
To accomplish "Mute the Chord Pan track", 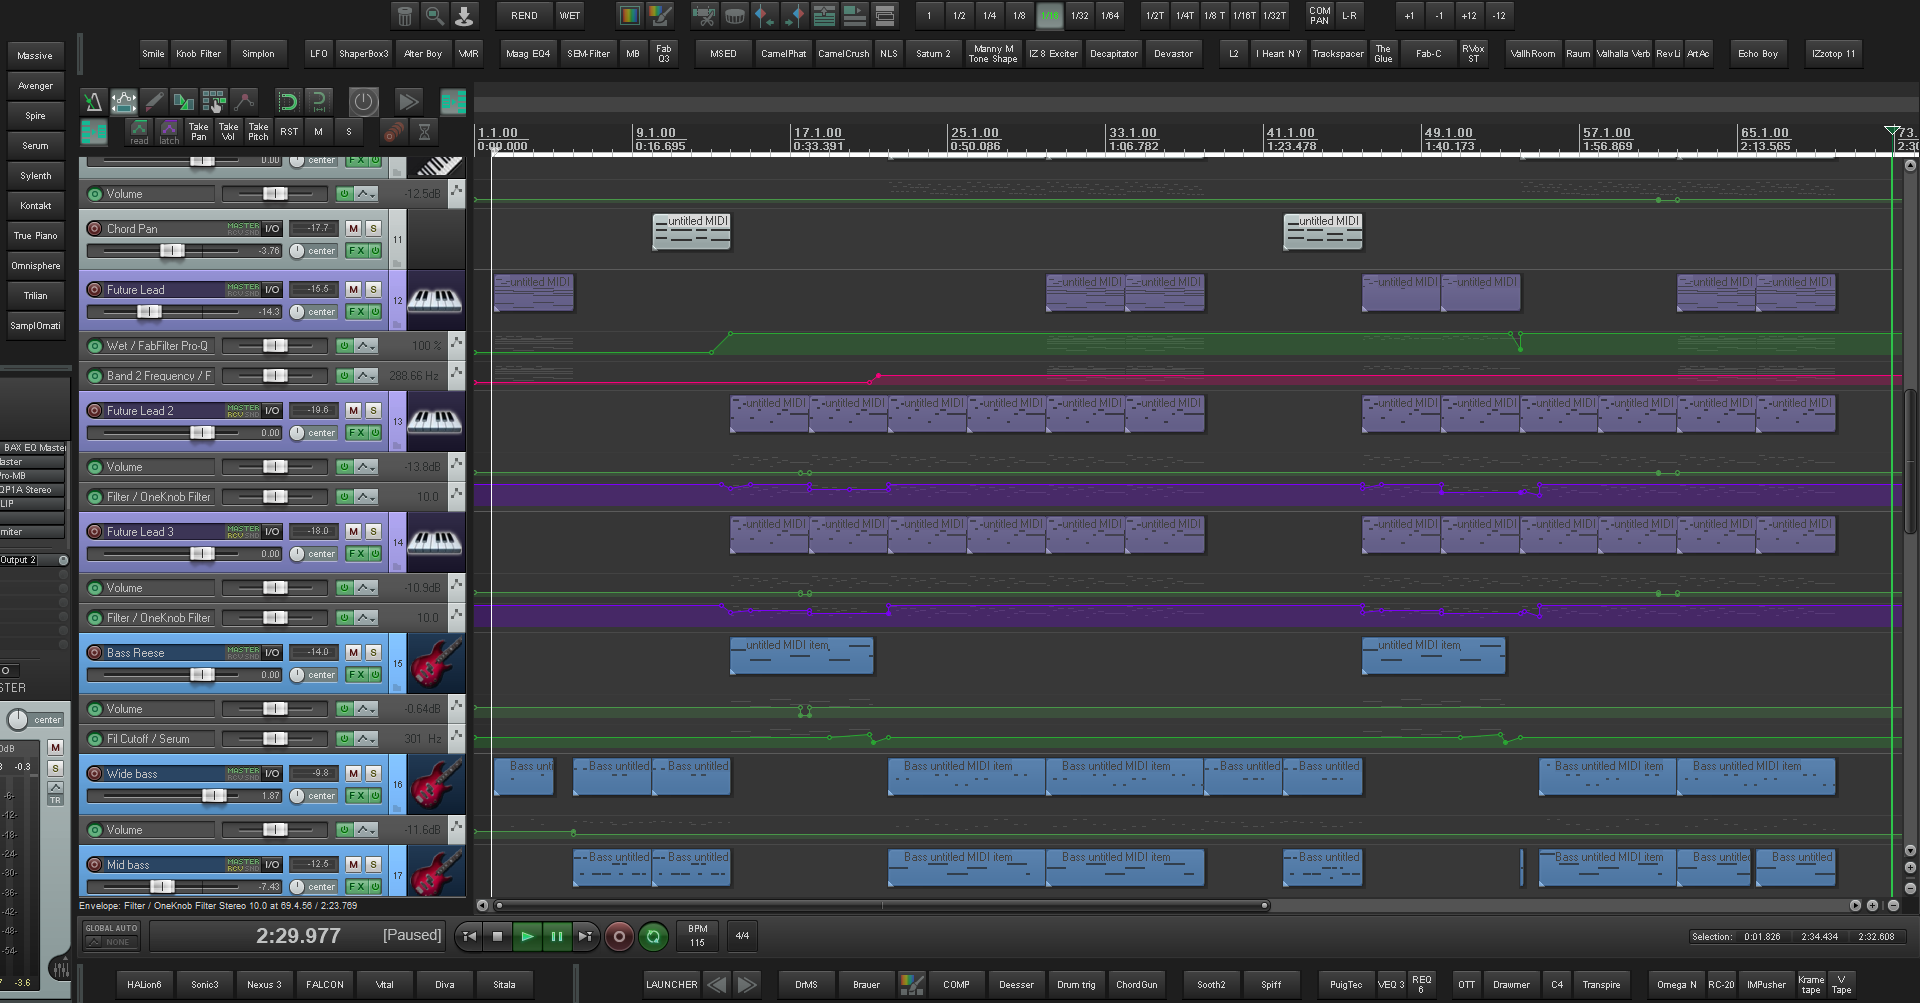I will pyautogui.click(x=353, y=228).
